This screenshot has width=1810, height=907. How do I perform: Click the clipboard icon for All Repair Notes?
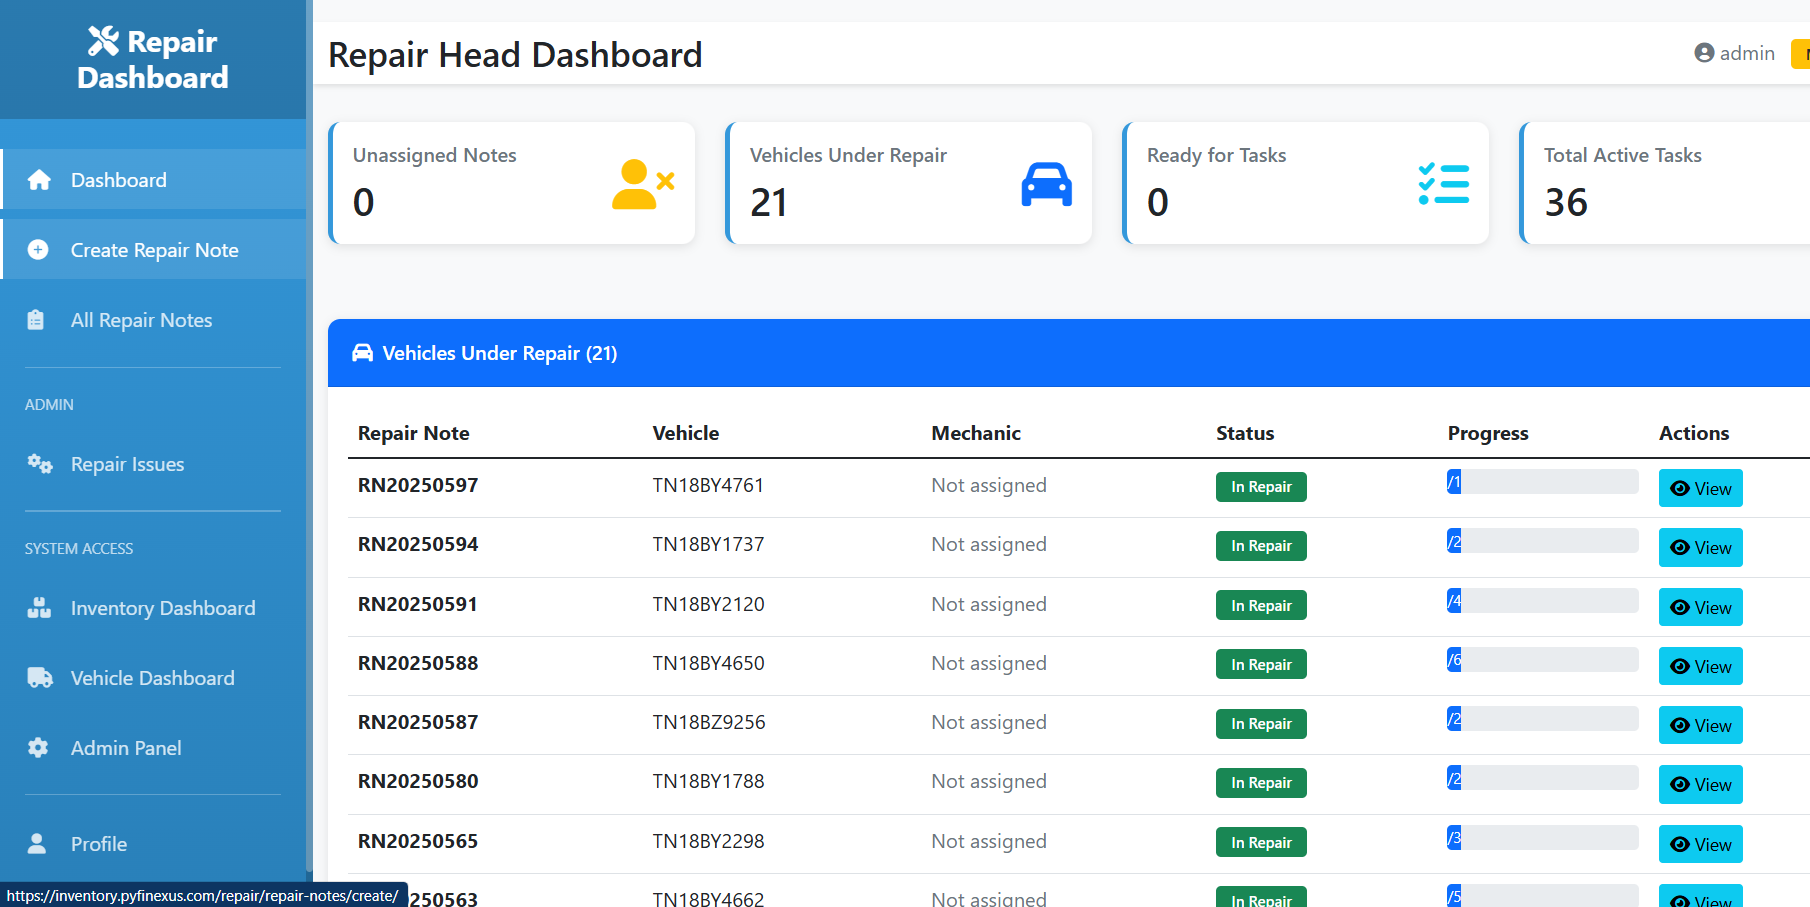[36, 320]
